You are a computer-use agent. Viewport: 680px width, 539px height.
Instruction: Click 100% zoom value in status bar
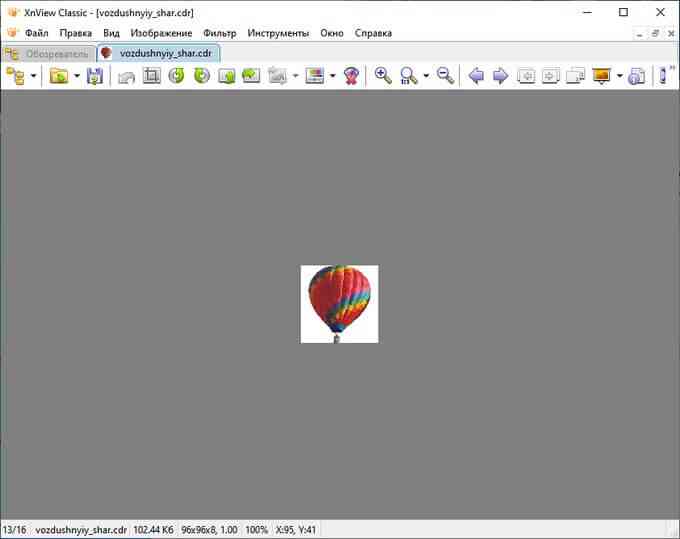pos(257,530)
